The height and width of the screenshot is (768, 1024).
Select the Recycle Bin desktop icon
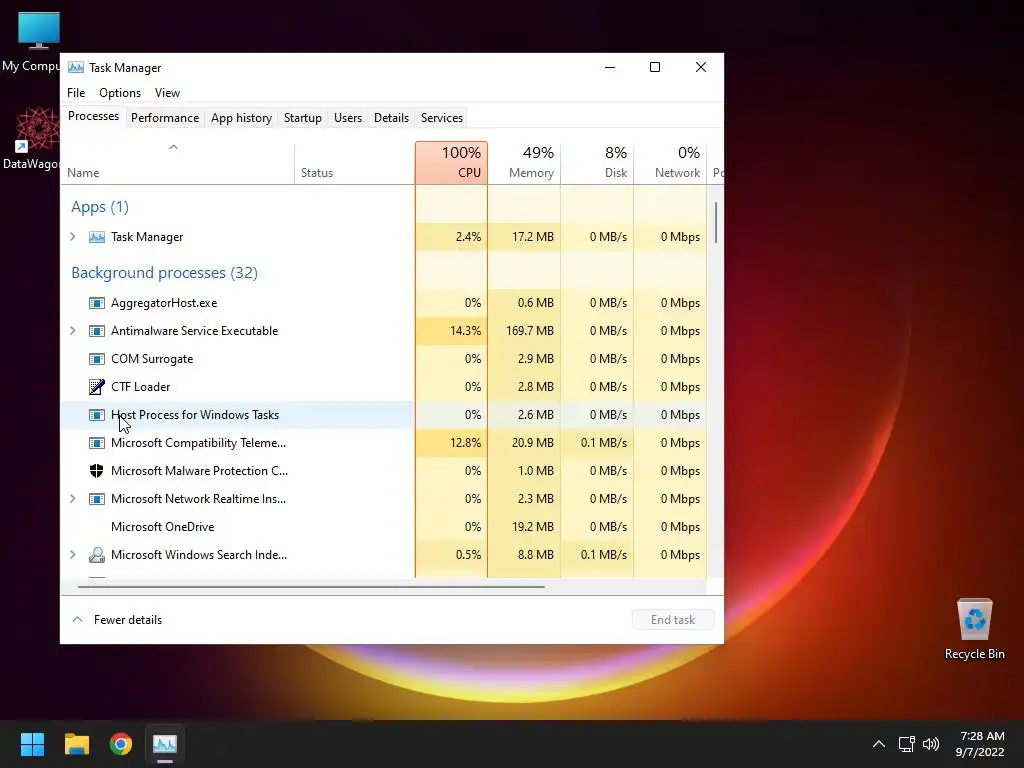pos(974,630)
